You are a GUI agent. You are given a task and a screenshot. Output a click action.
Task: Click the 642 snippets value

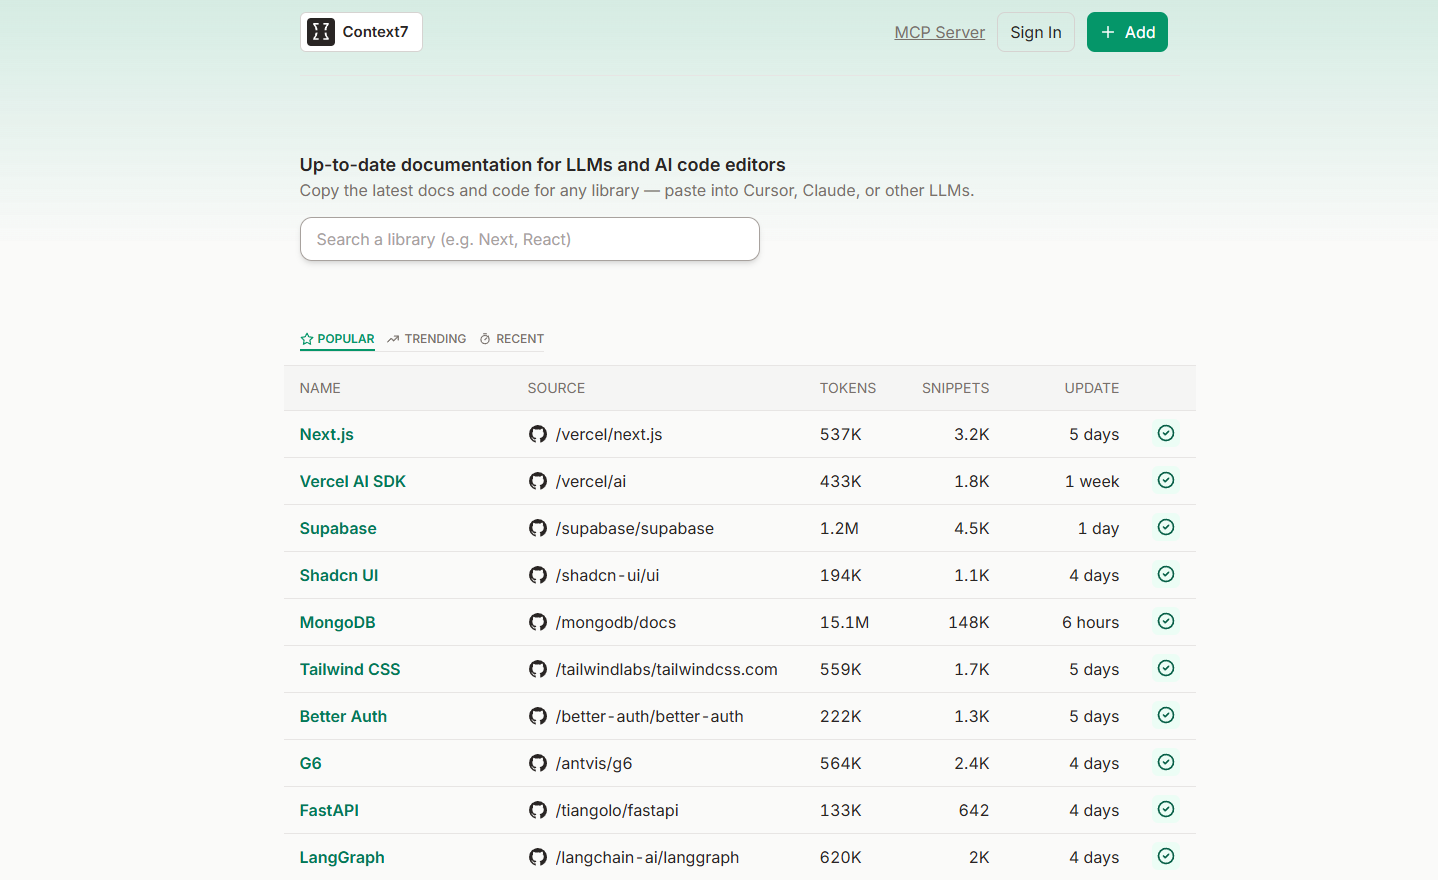click(x=974, y=810)
